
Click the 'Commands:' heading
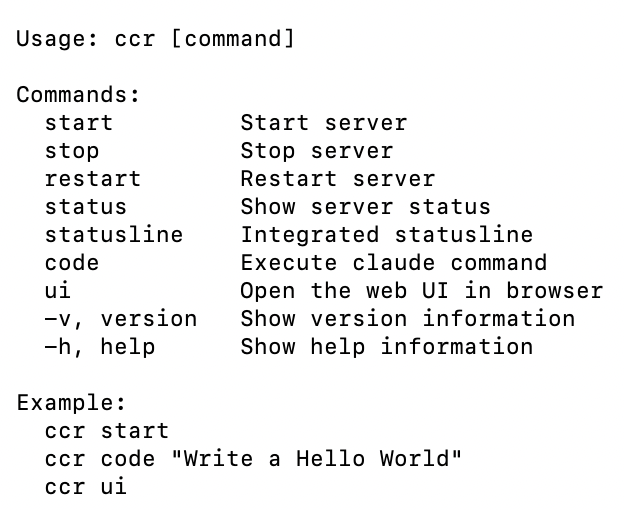78,95
